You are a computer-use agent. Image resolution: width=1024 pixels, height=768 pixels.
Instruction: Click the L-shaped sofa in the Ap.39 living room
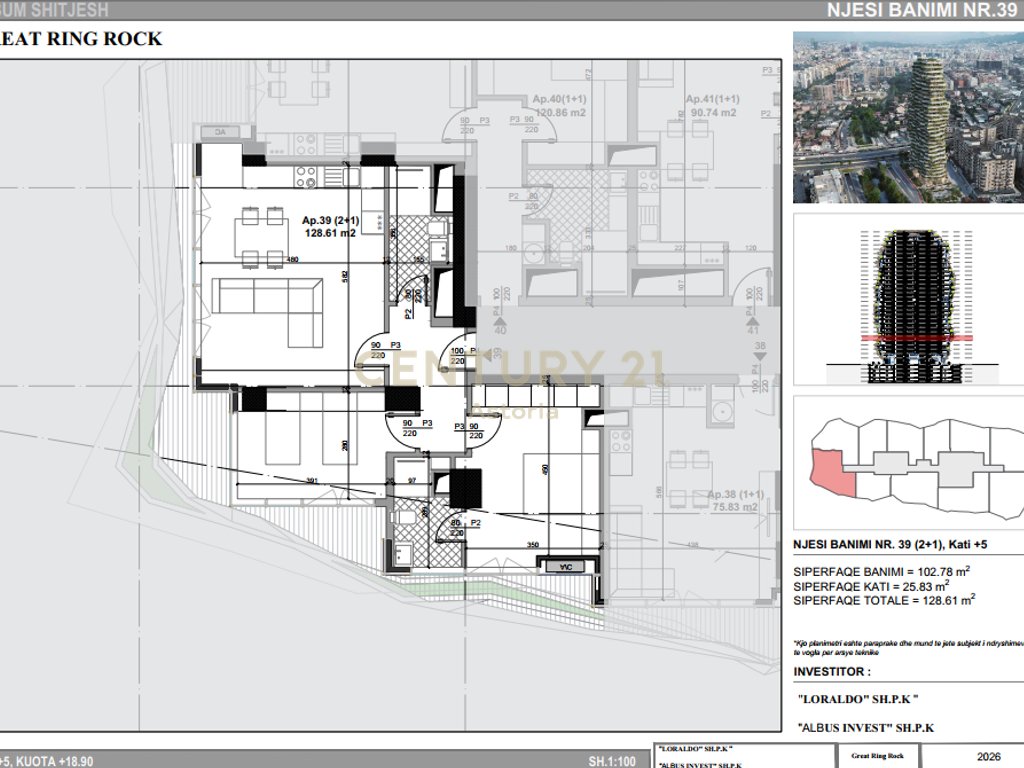tap(268, 313)
